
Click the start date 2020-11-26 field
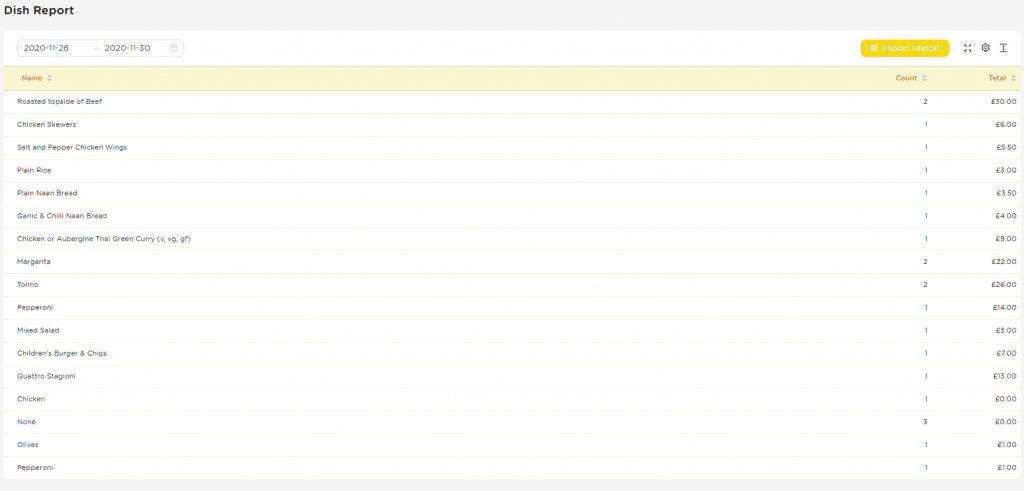click(x=46, y=48)
